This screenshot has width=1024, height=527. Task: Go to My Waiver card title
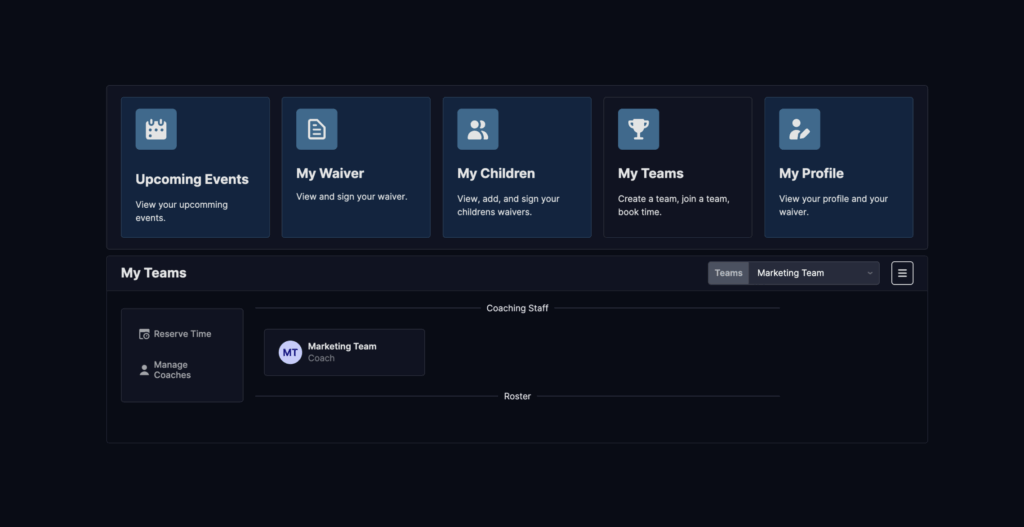[330, 174]
